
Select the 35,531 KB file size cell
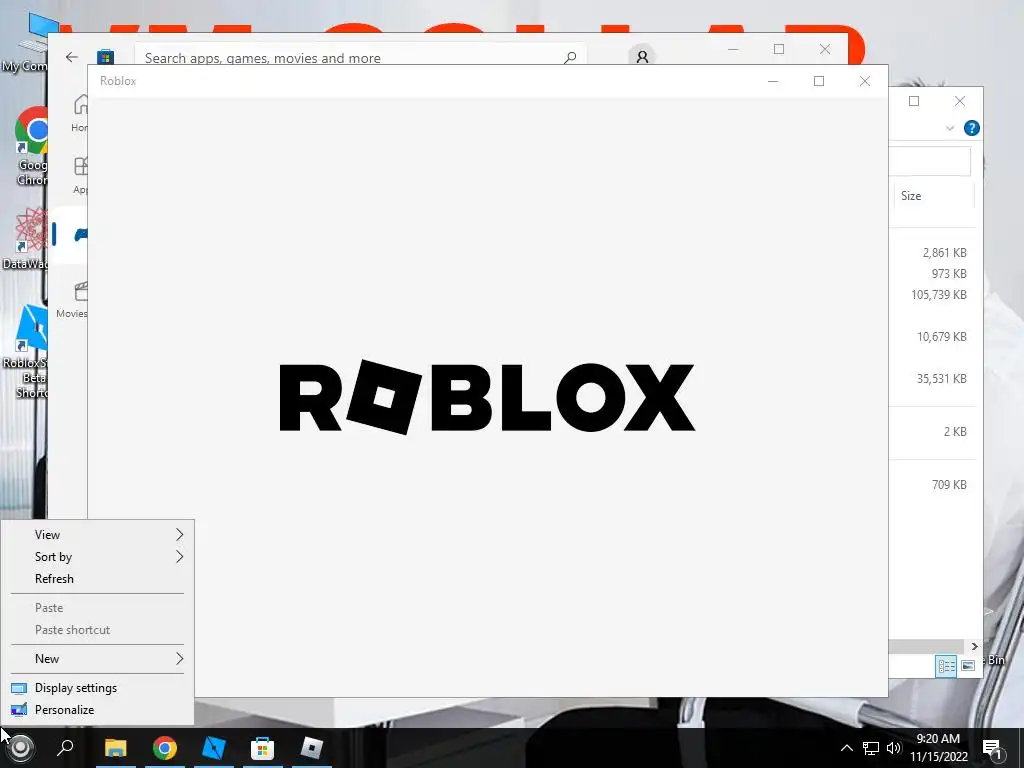942,379
